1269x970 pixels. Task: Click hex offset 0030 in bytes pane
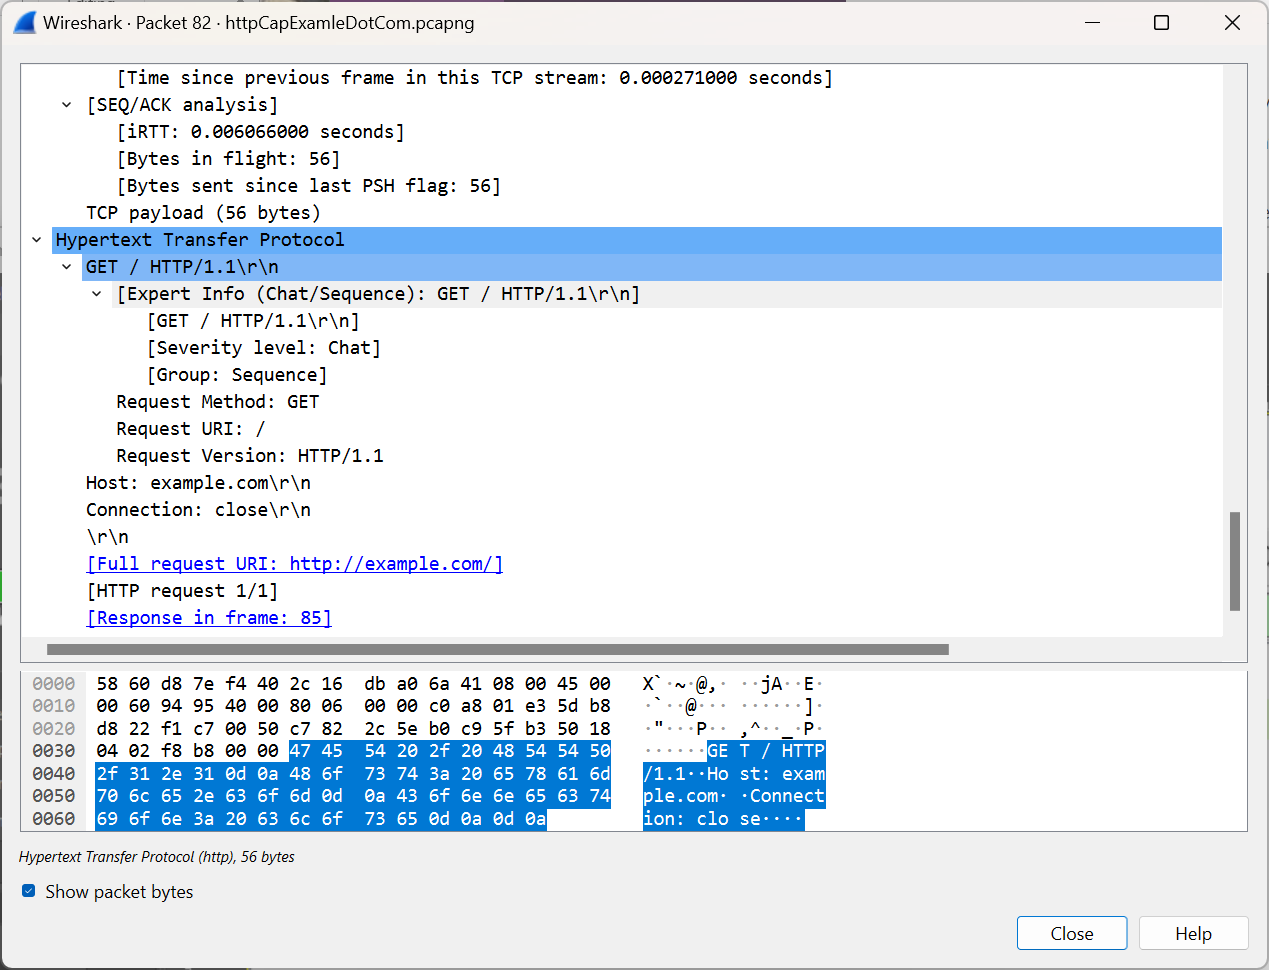point(54,751)
